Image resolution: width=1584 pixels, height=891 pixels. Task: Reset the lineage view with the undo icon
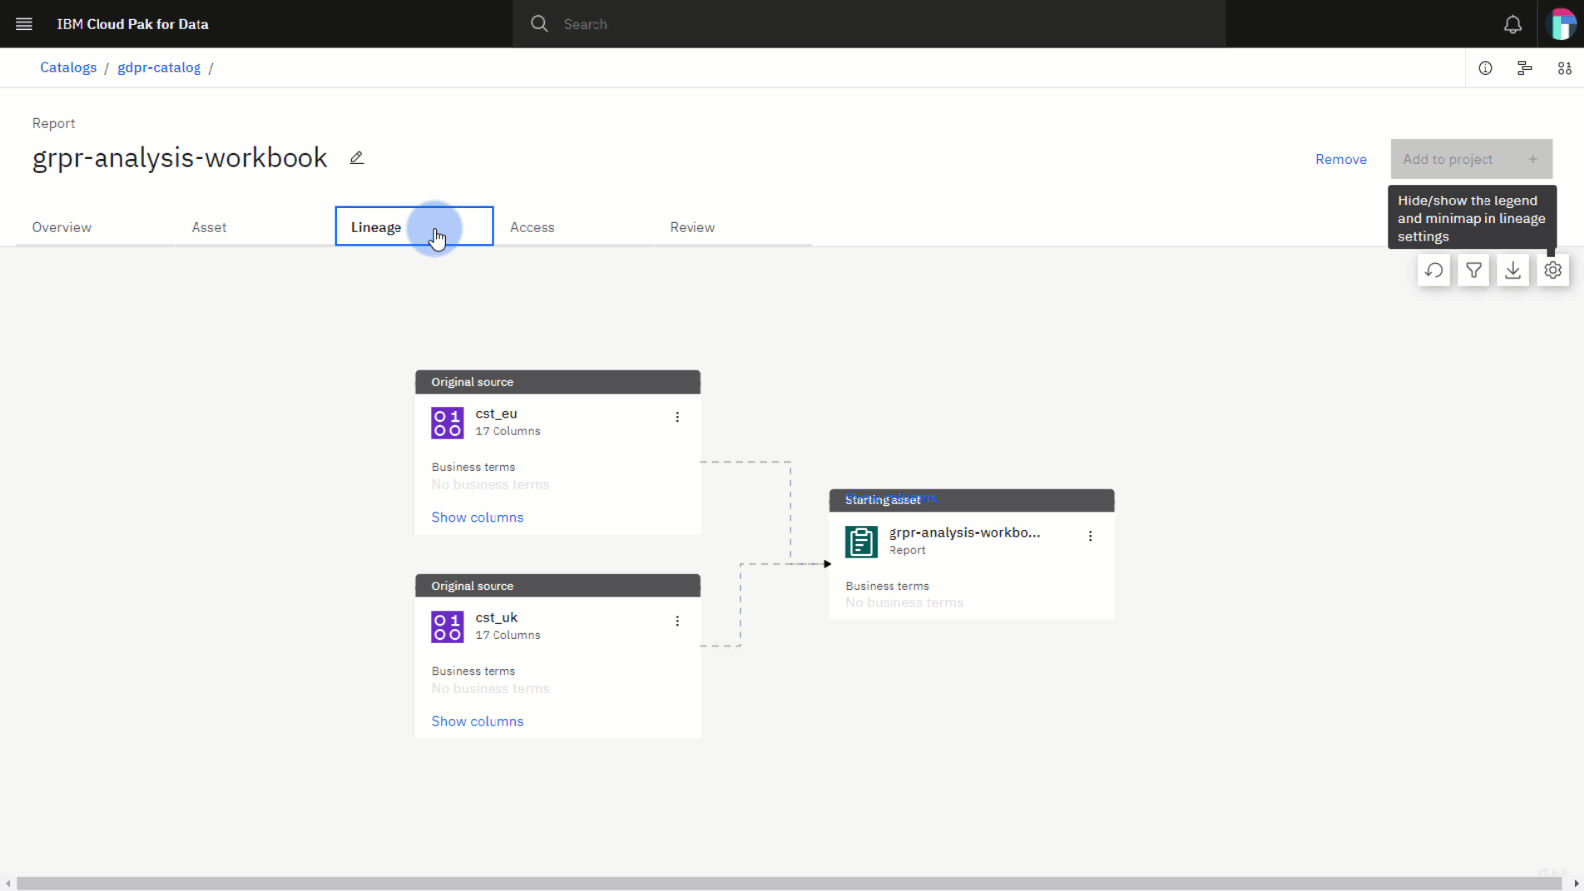pos(1434,270)
